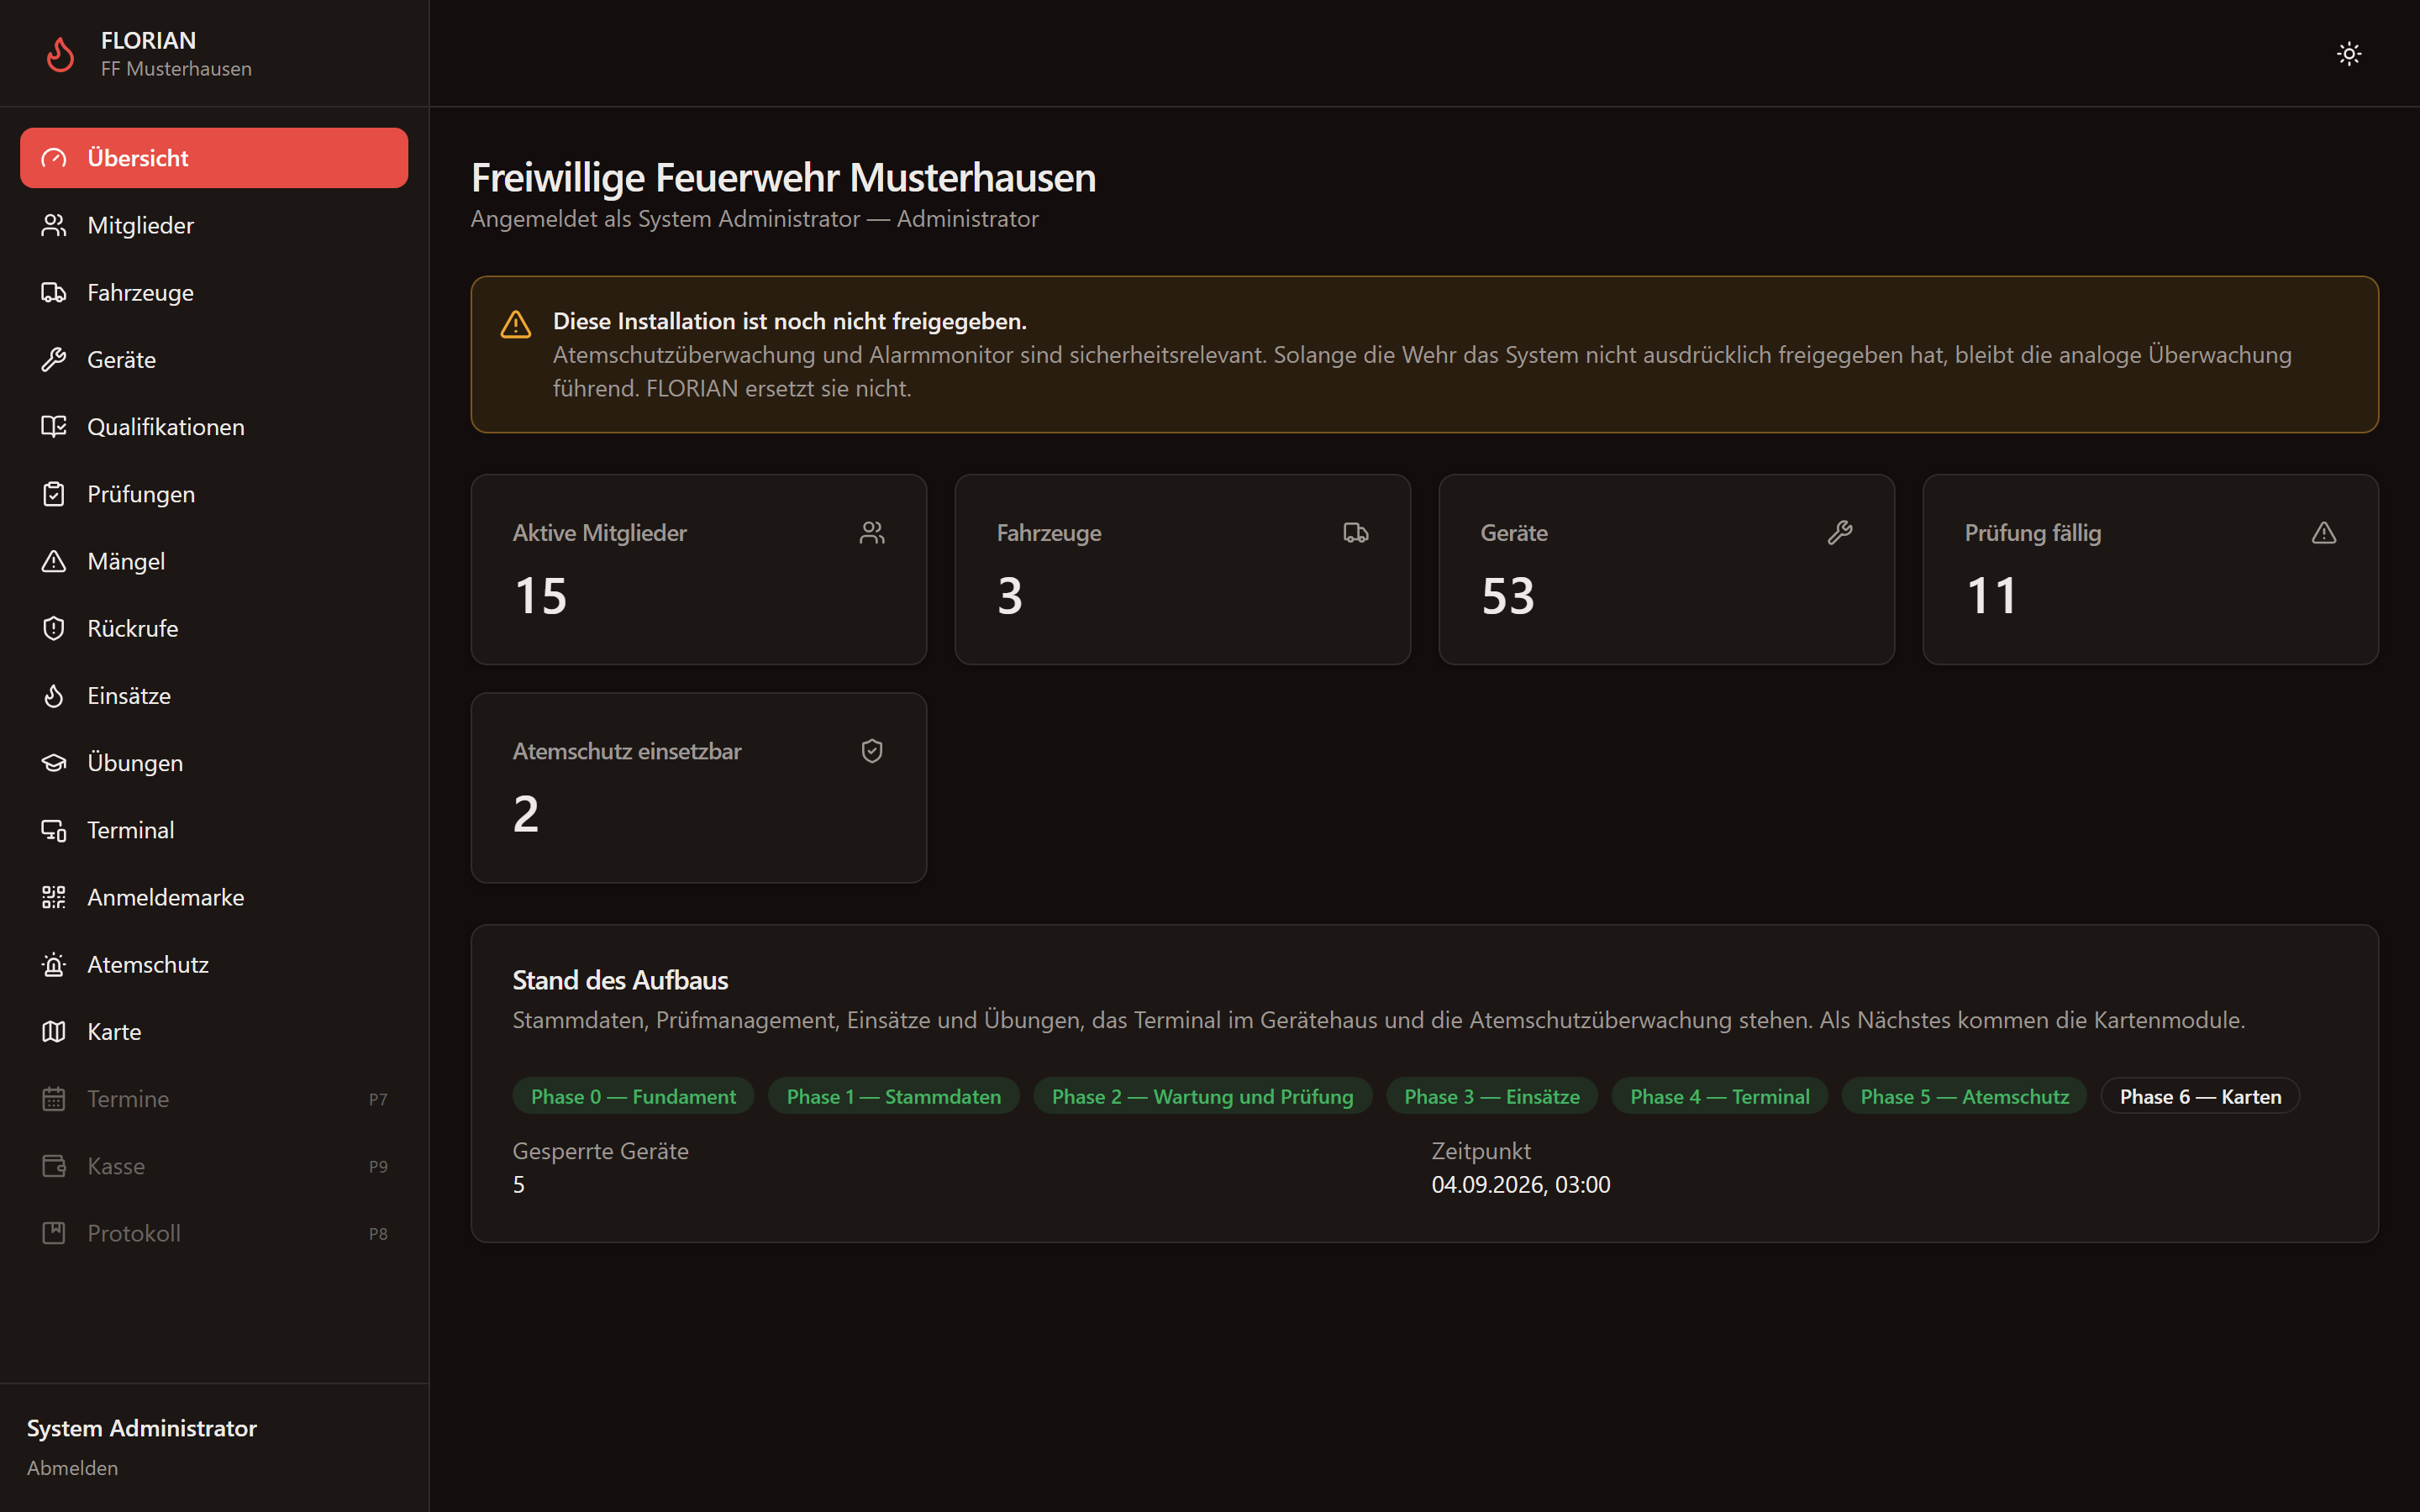Click the Übungen graduation cap icon
Screen dimensions: 2420x1512
[x=54, y=763]
